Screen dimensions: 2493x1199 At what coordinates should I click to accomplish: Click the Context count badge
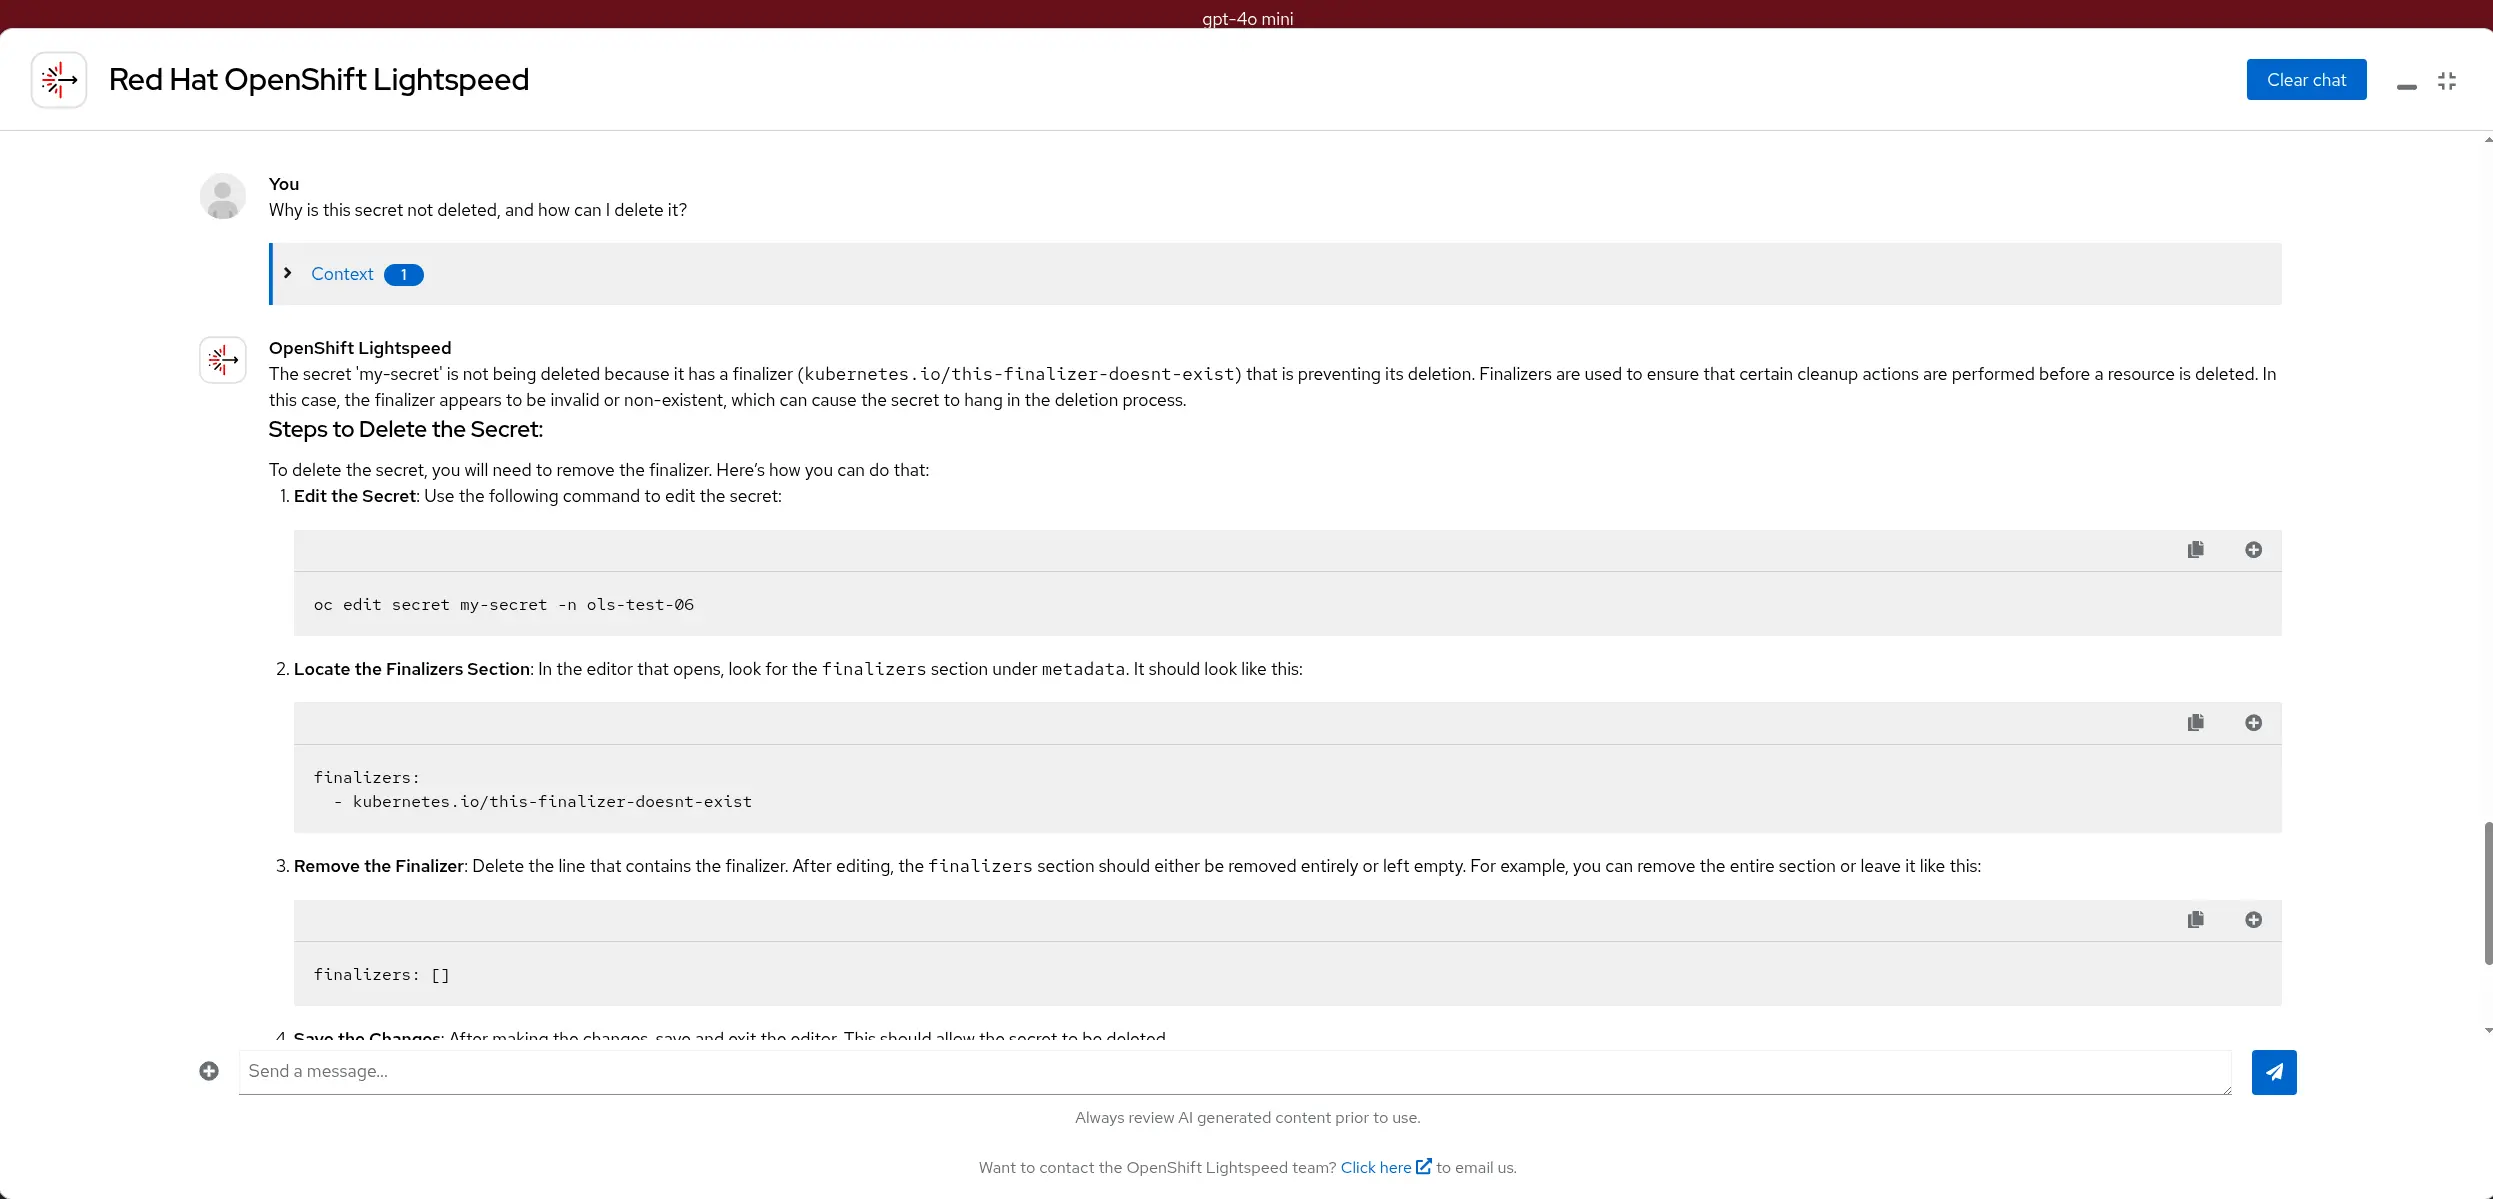404,275
